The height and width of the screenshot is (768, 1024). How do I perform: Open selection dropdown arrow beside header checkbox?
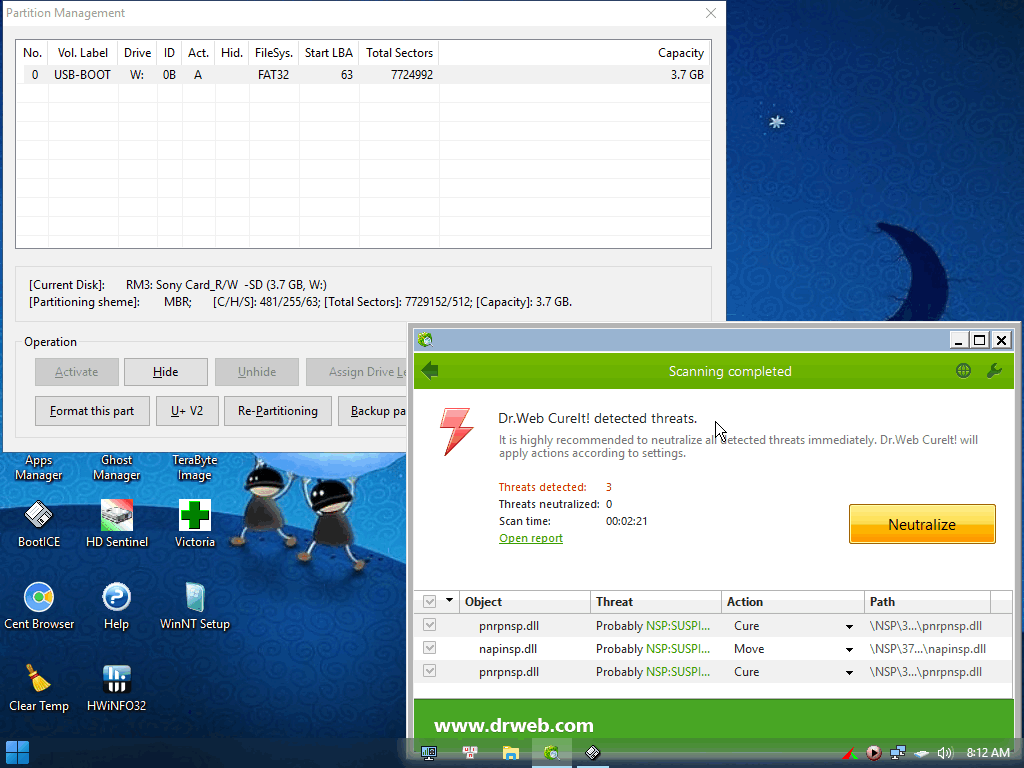pos(449,600)
